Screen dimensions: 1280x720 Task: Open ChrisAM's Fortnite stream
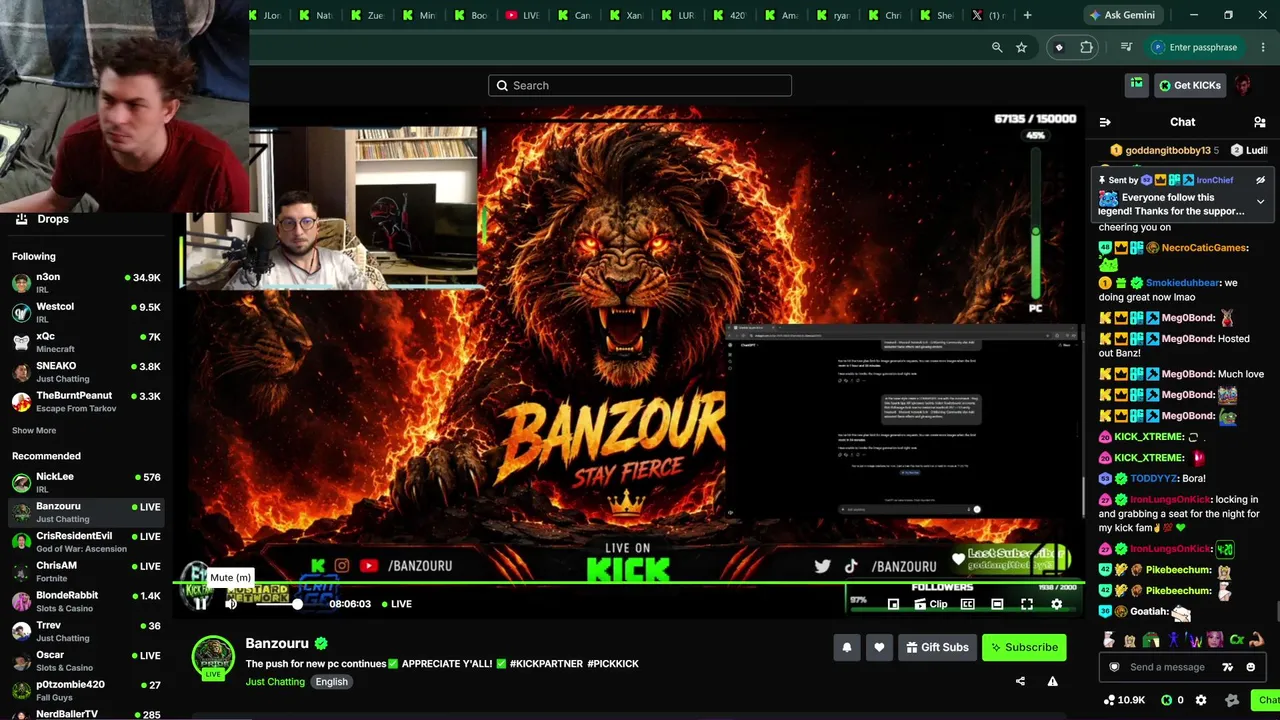(86, 572)
